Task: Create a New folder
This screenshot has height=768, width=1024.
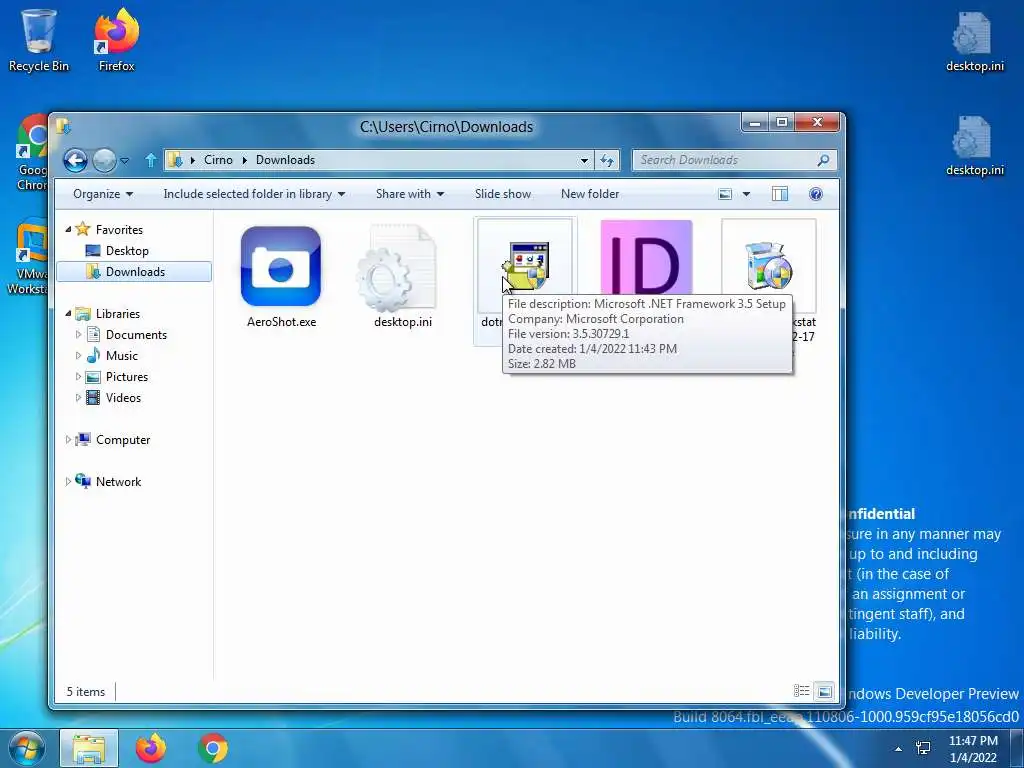Action: 590,194
